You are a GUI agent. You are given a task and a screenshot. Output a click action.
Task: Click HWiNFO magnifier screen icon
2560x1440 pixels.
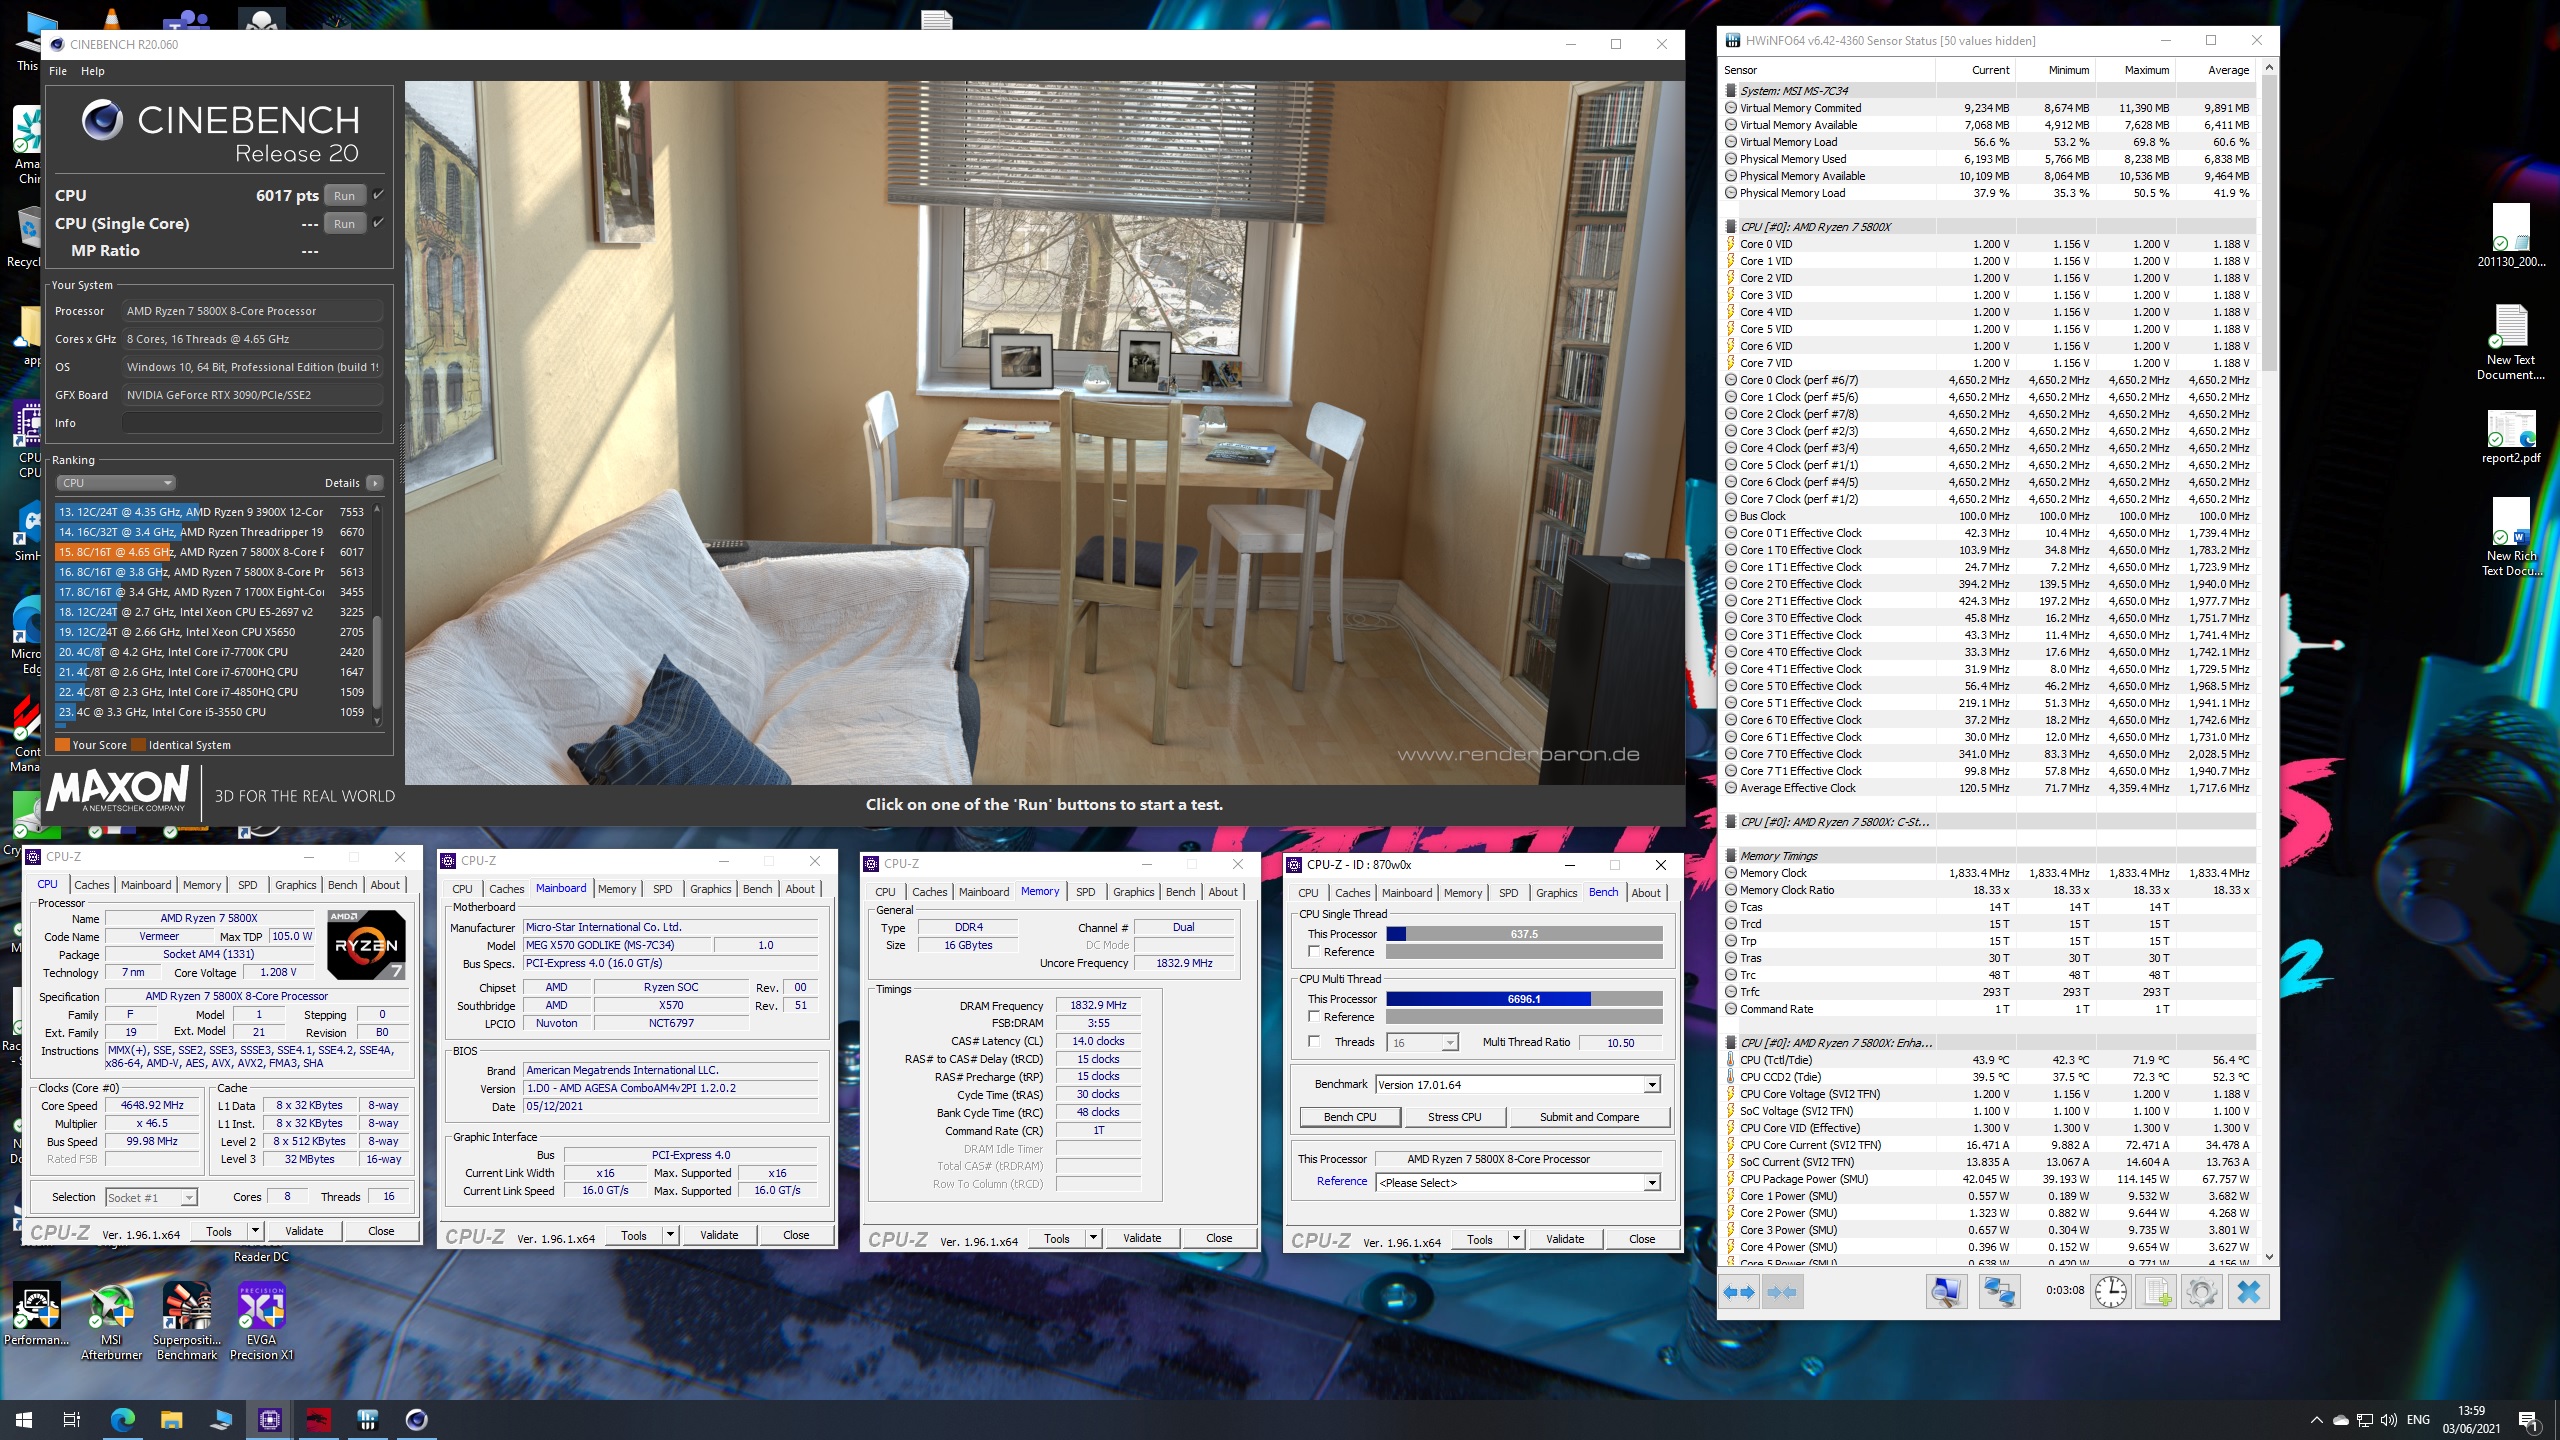pyautogui.click(x=1946, y=1292)
